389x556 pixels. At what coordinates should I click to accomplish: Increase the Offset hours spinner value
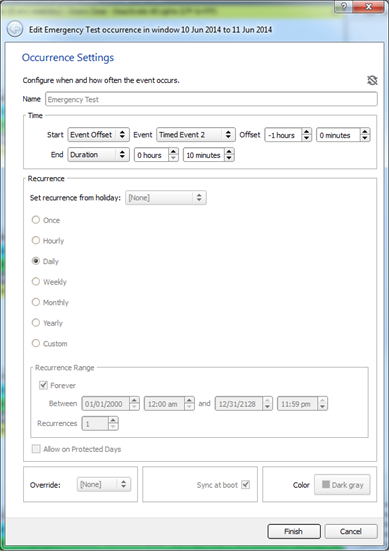306,132
